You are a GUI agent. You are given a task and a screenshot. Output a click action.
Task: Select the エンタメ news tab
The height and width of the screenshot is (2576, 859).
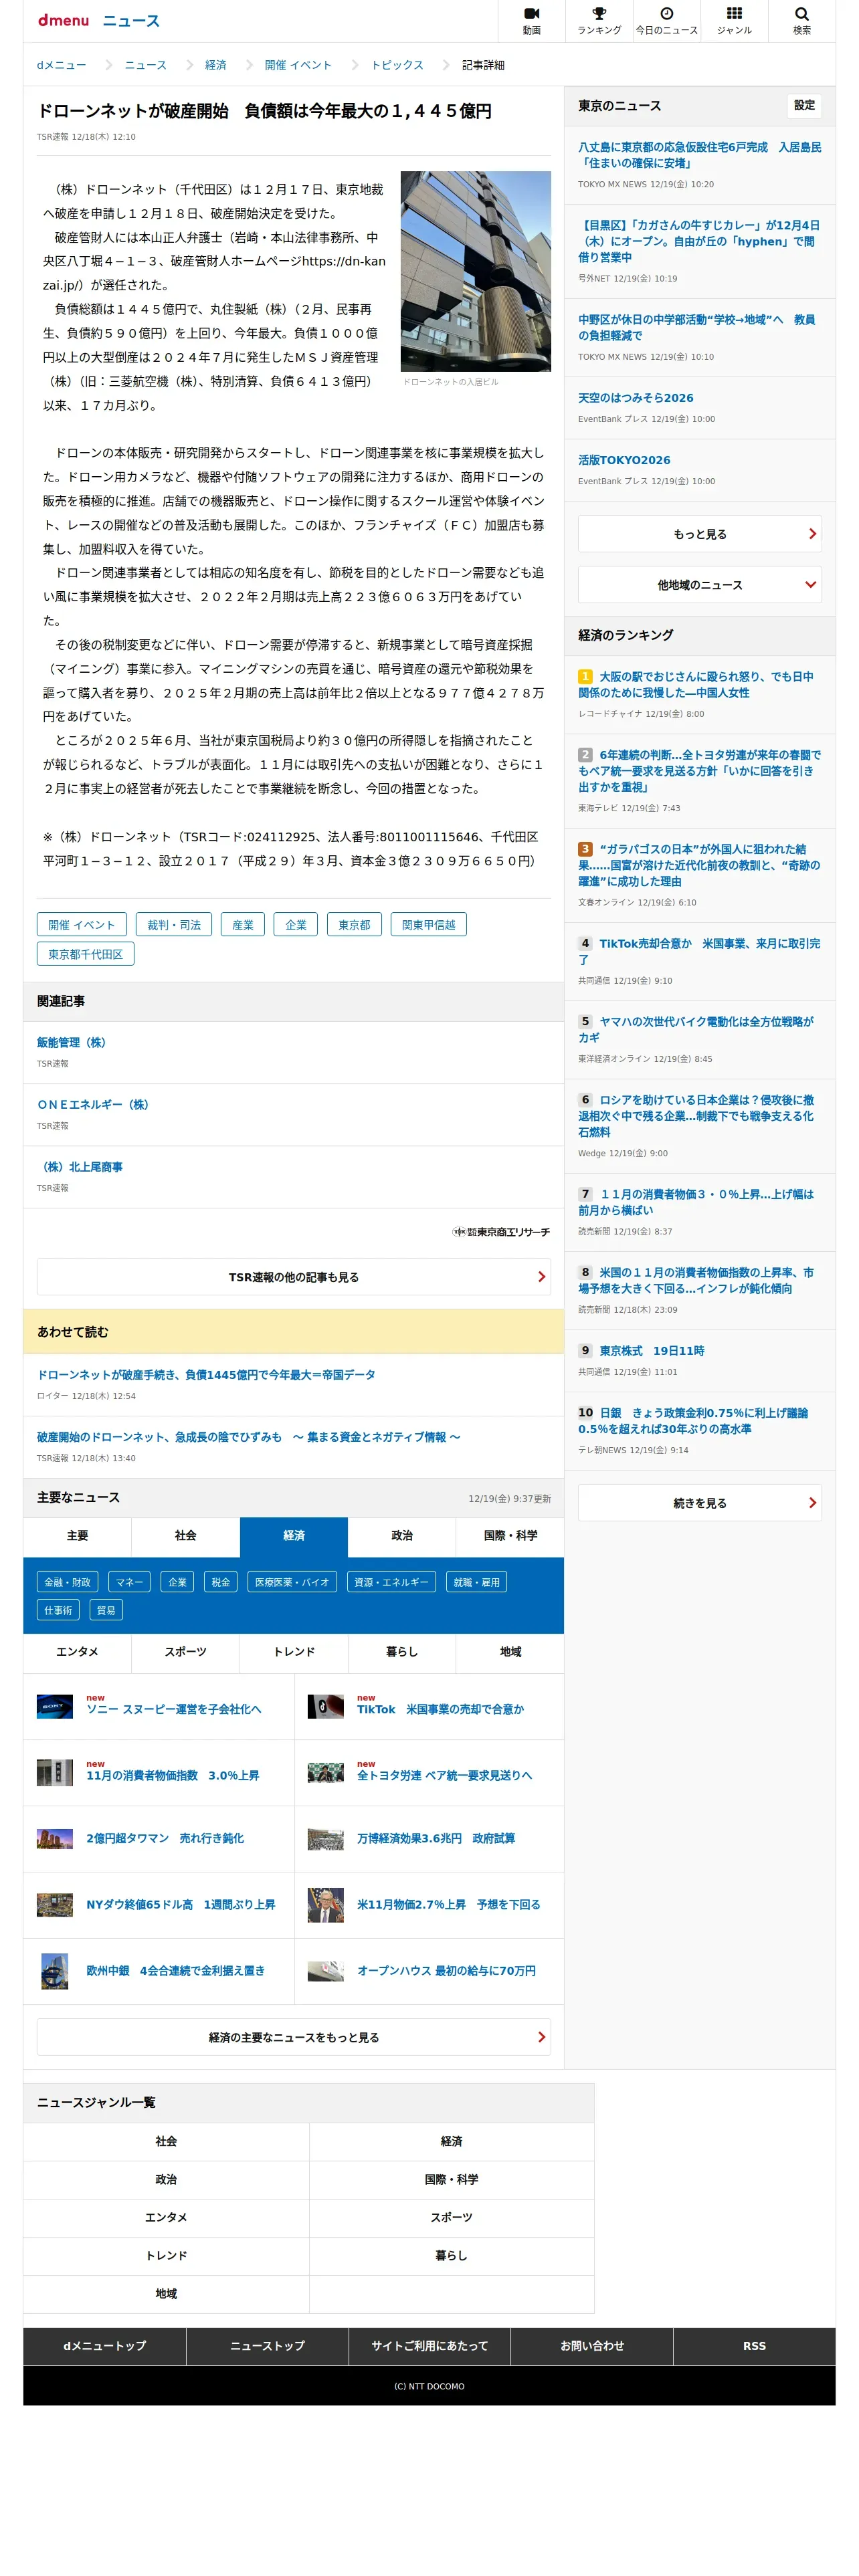pyautogui.click(x=77, y=1652)
